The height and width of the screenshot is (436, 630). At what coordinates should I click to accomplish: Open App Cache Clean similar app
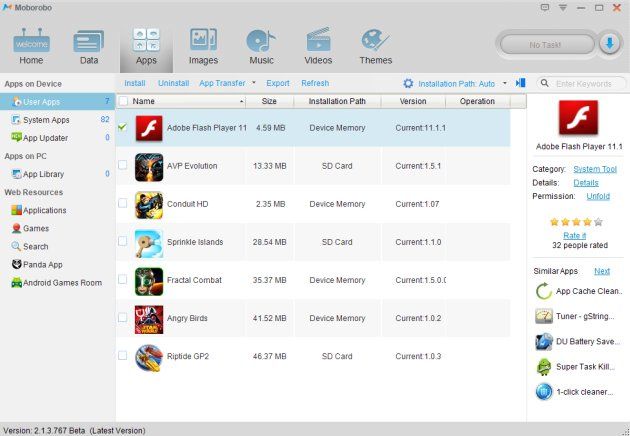pos(579,291)
